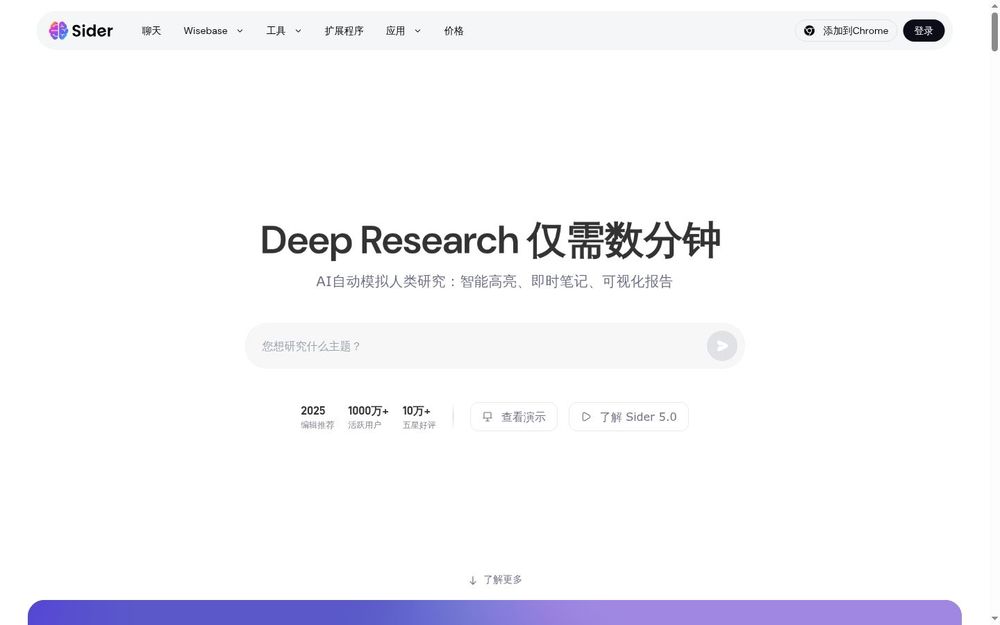This screenshot has height=625, width=1000.
Task: Click the 了解更多 link
Action: (503, 580)
